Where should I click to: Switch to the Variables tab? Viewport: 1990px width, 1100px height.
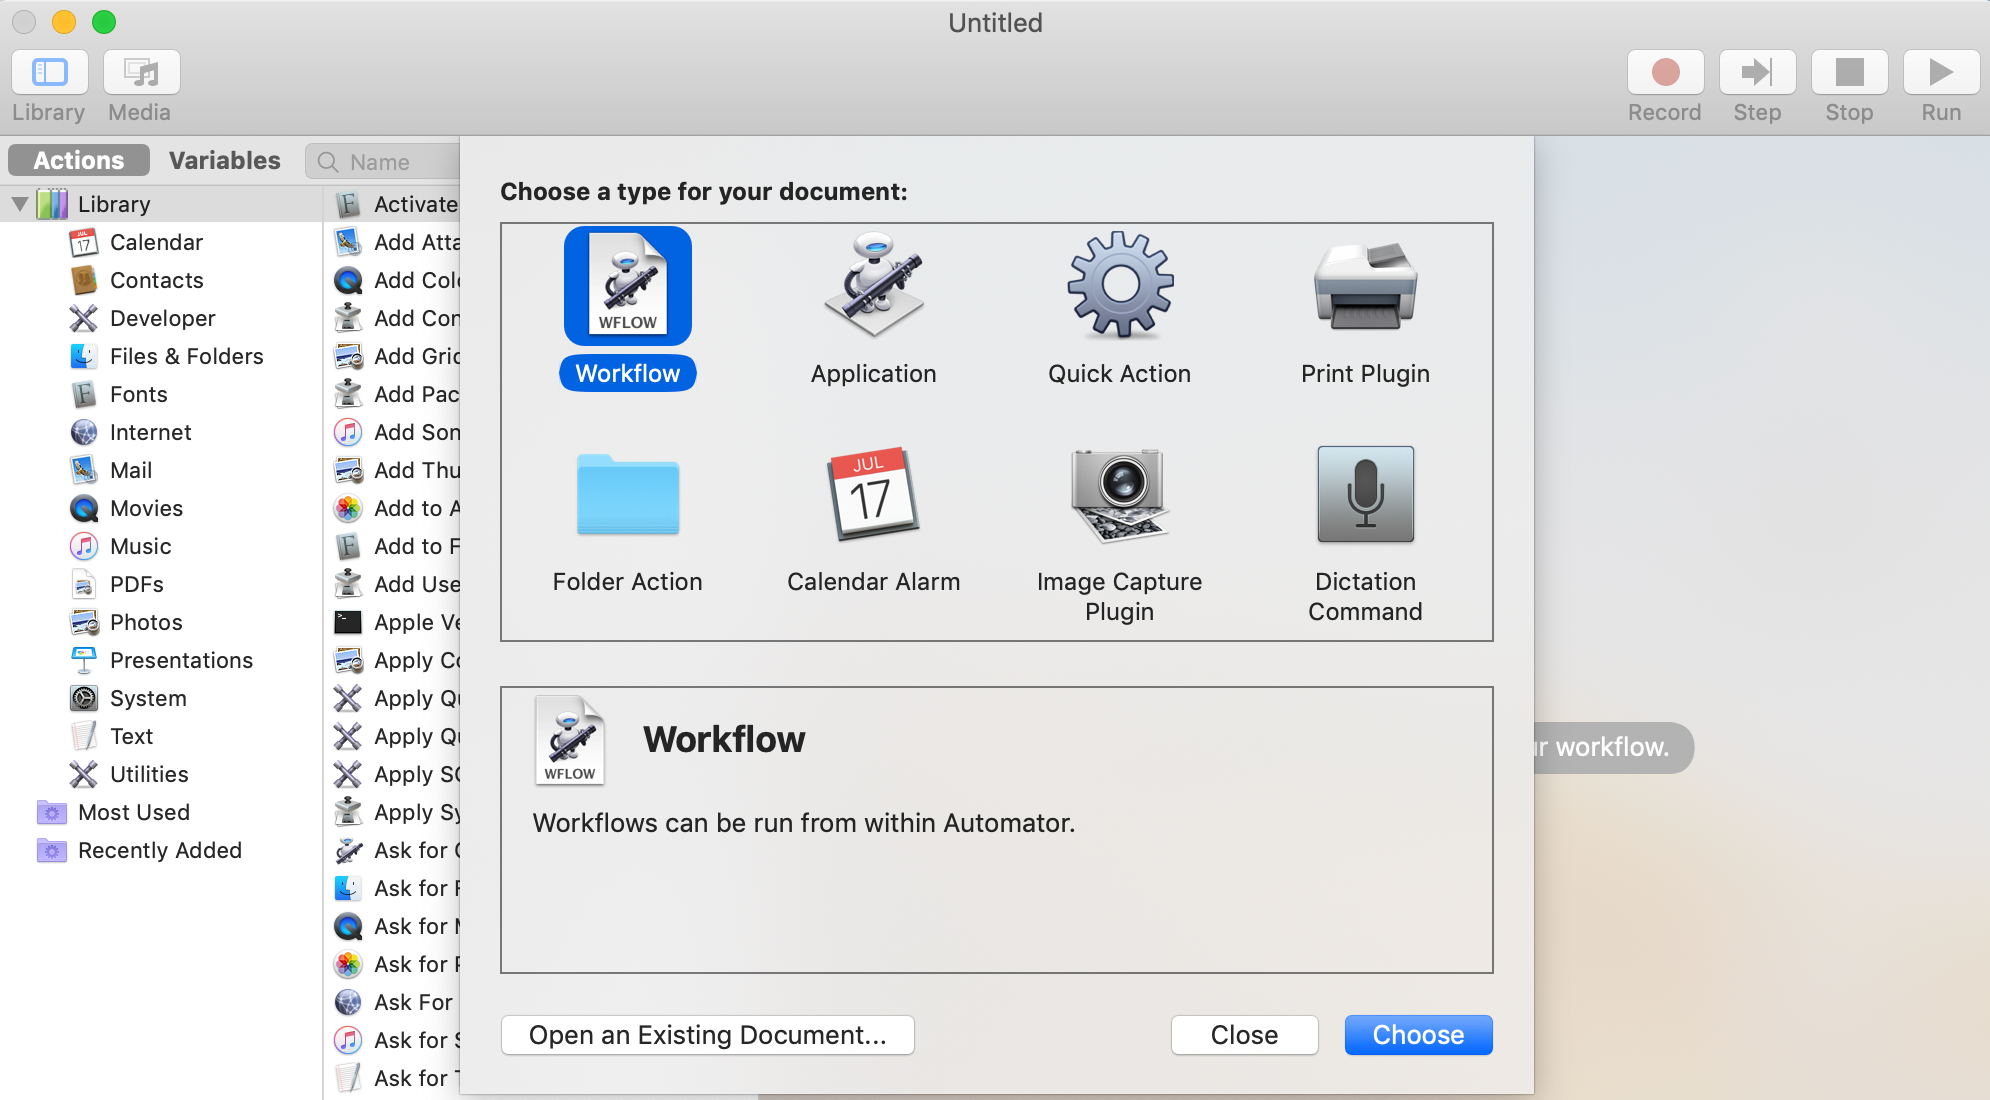pyautogui.click(x=224, y=160)
